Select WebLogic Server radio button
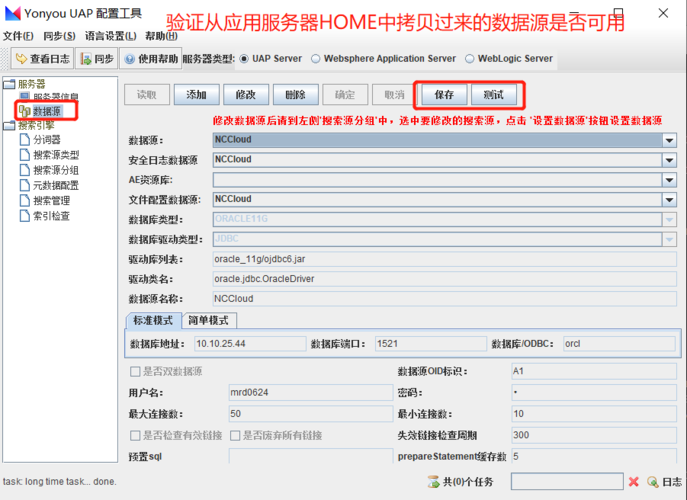This screenshot has width=687, height=500. pyautogui.click(x=470, y=59)
